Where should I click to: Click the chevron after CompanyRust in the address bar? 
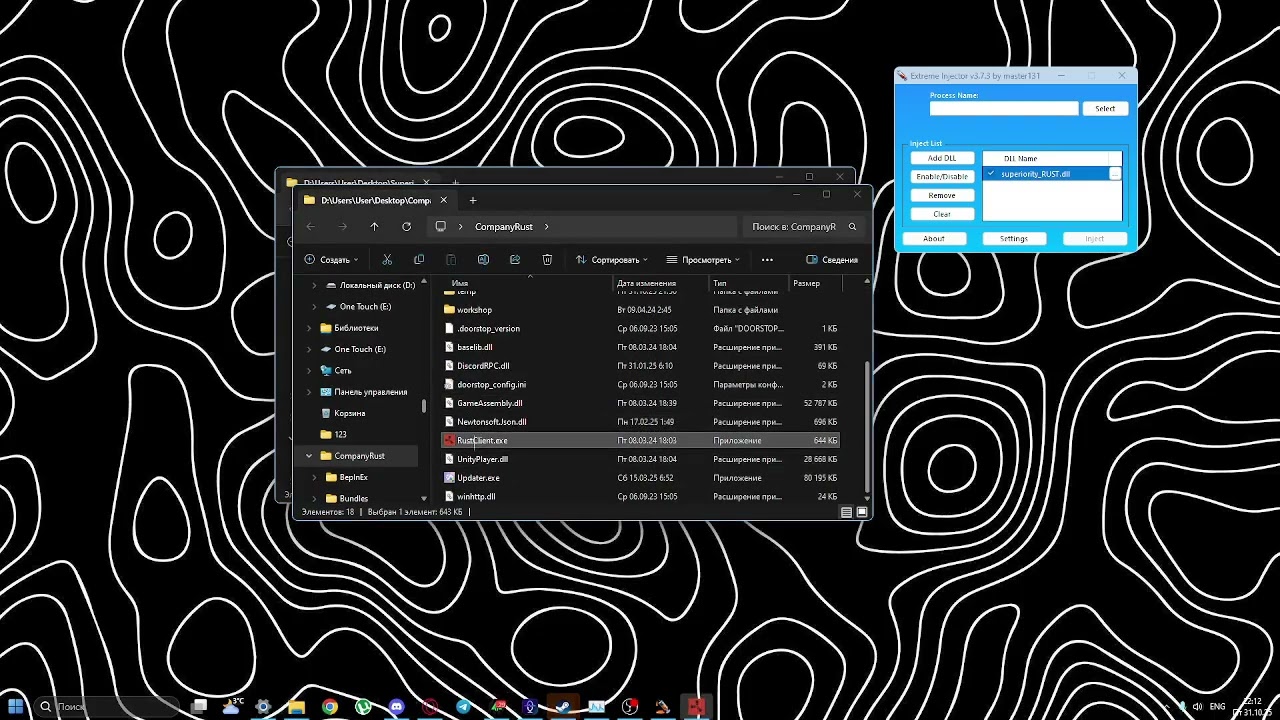tap(546, 227)
